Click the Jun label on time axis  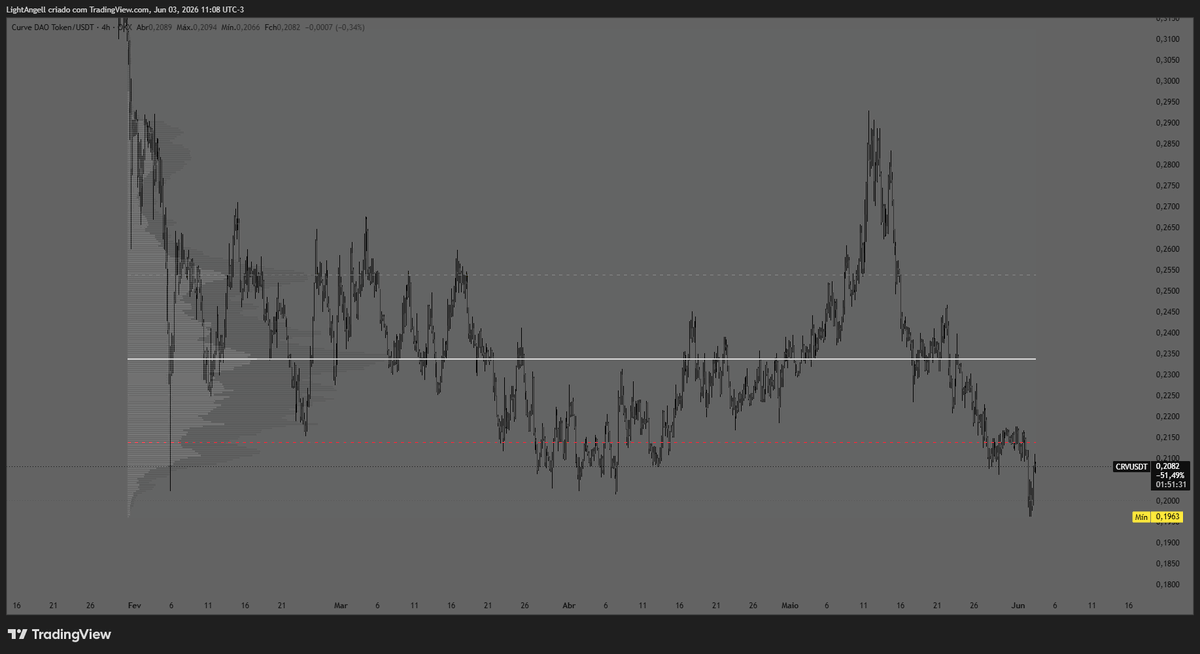click(1018, 605)
